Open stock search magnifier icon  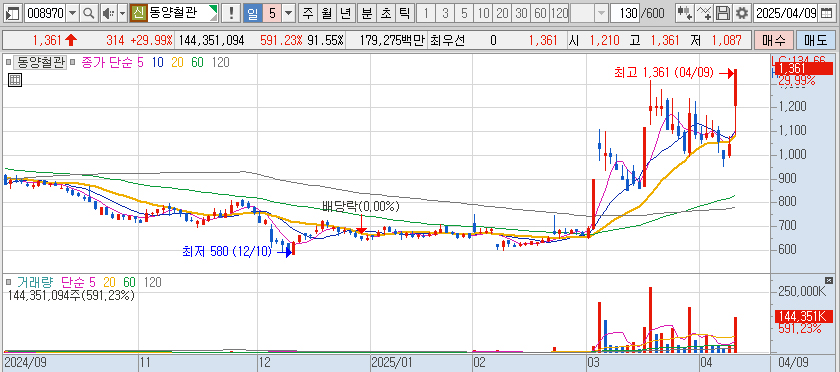pyautogui.click(x=89, y=13)
